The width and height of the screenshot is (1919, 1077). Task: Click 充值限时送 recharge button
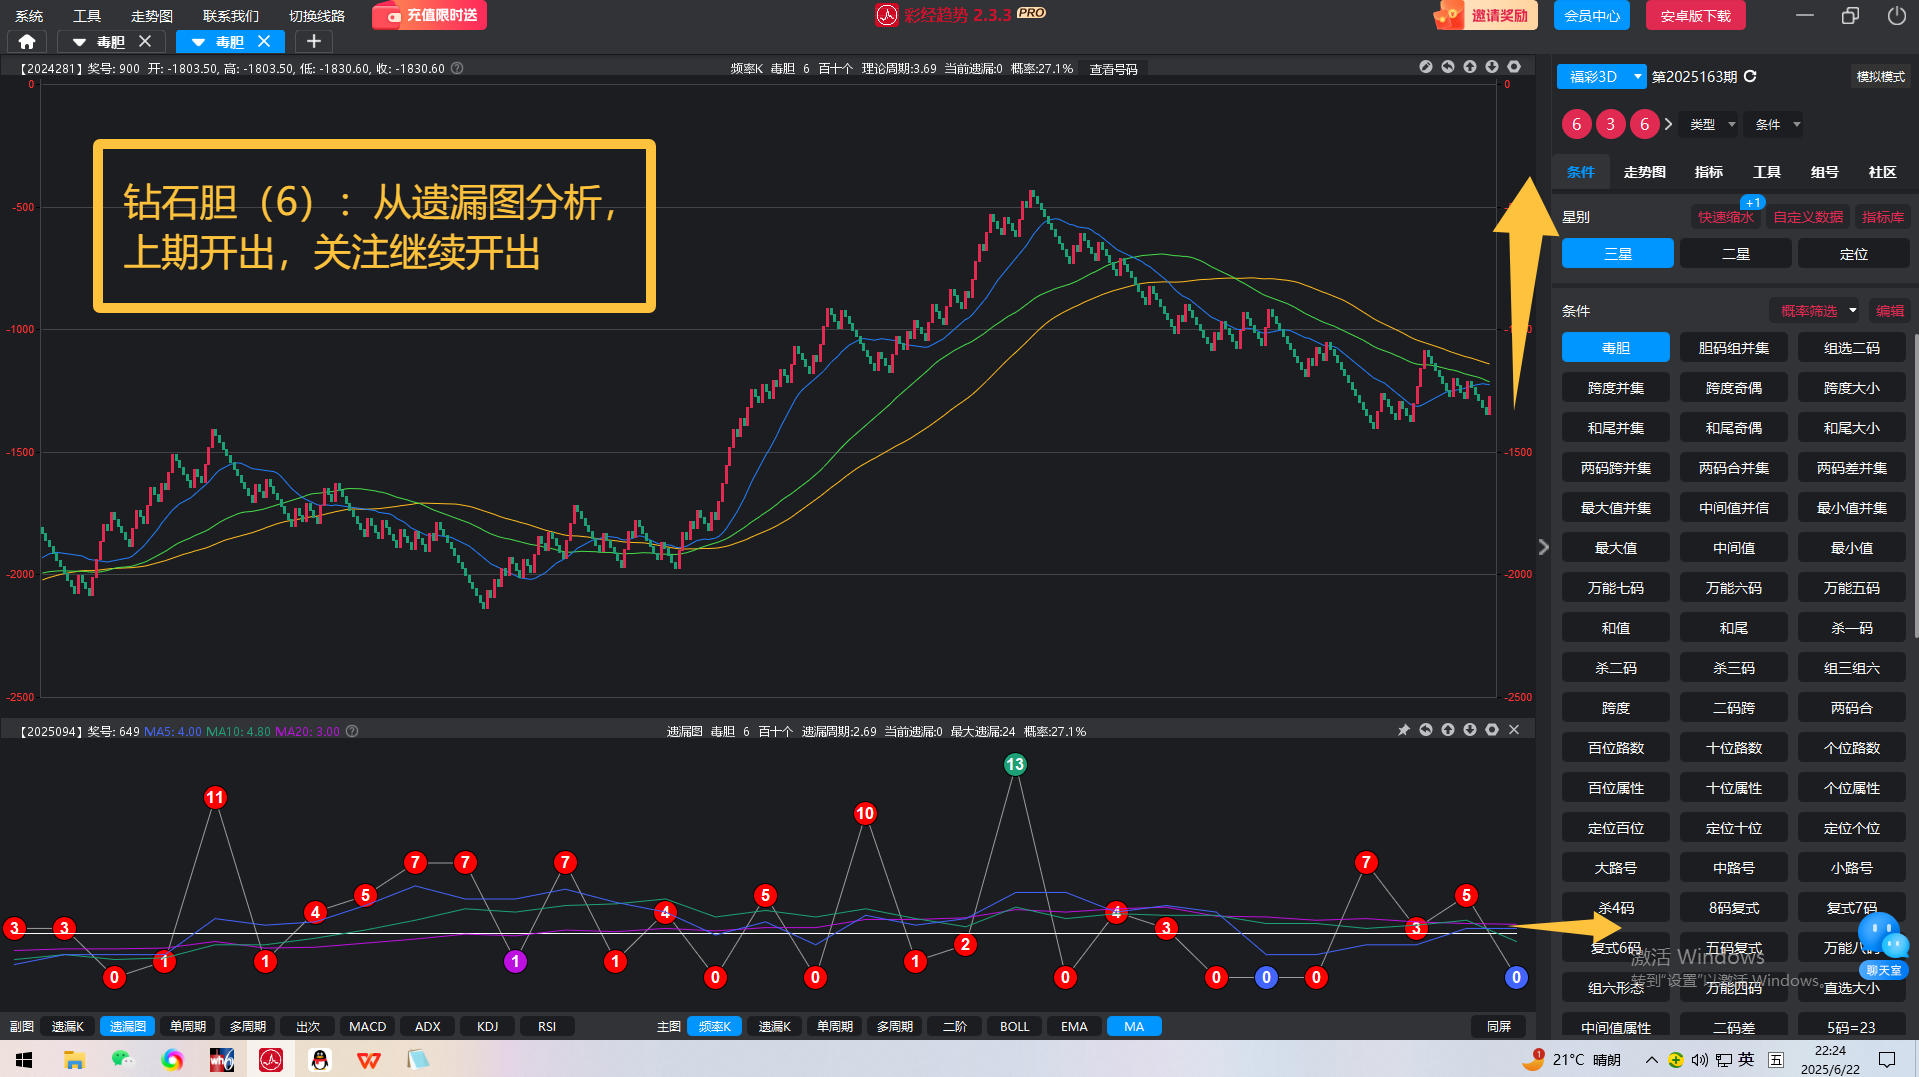click(429, 15)
